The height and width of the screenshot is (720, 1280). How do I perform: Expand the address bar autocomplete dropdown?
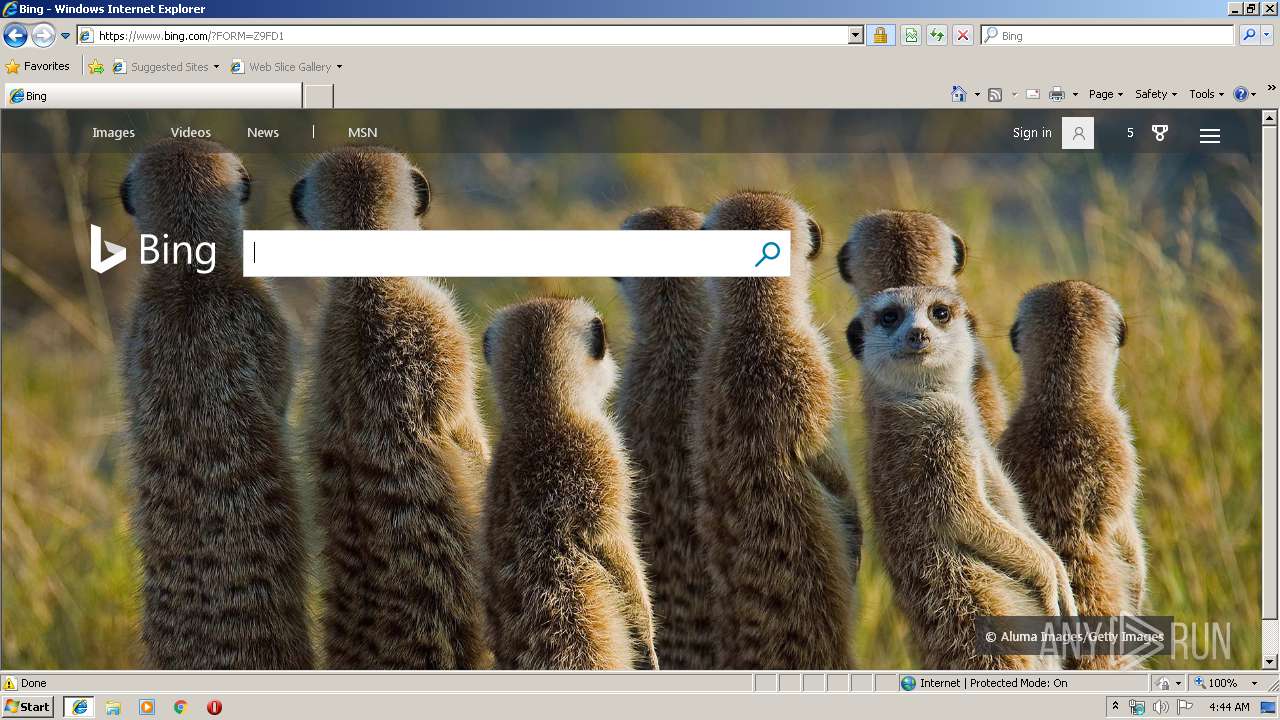coord(856,36)
